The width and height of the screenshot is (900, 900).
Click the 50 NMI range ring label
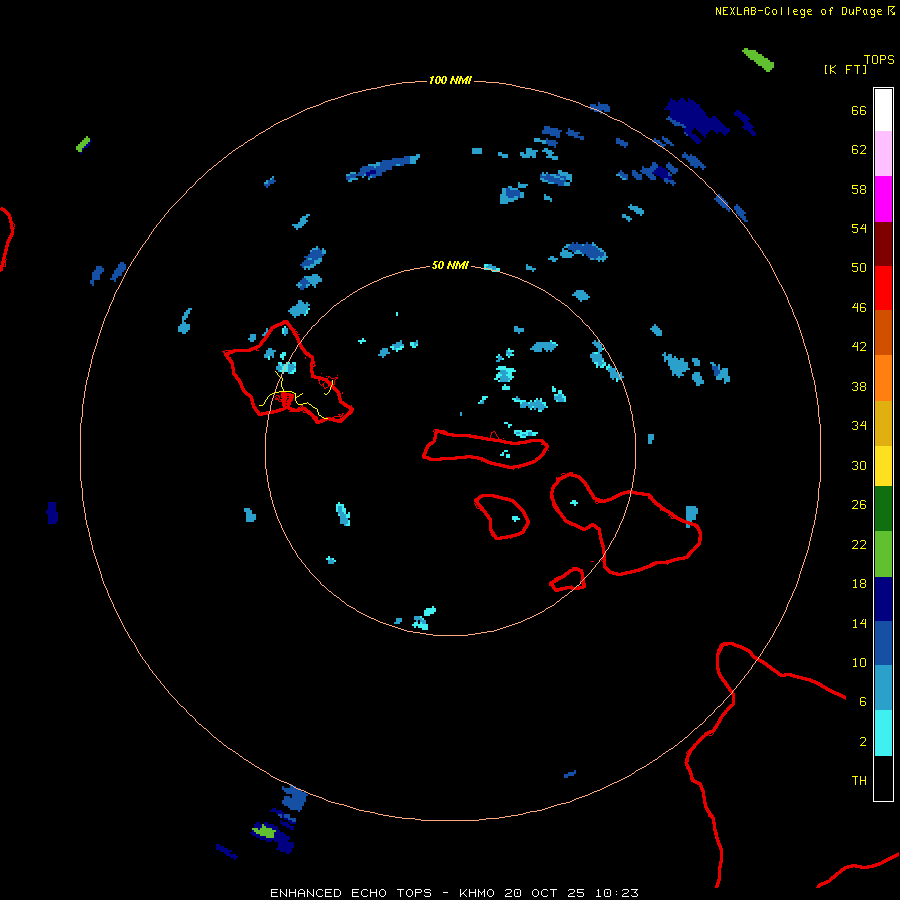point(450,265)
